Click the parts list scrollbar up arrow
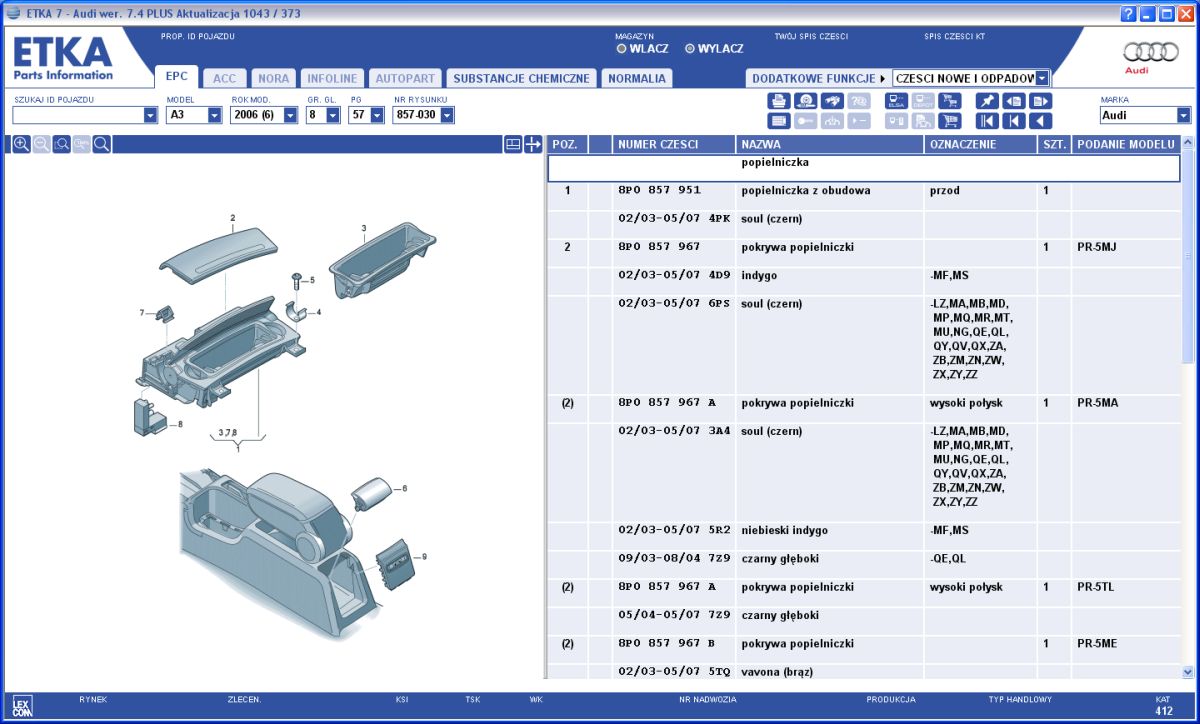 click(x=1188, y=143)
